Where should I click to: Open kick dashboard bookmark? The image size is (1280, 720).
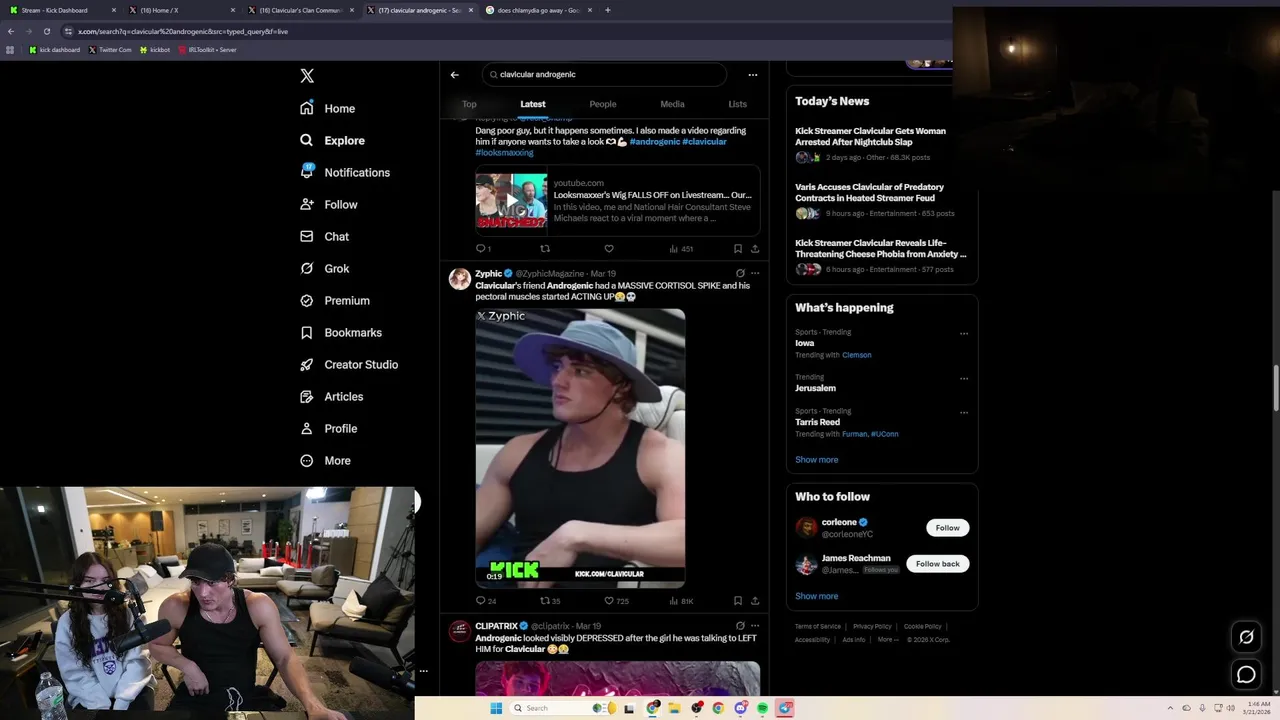55,49
